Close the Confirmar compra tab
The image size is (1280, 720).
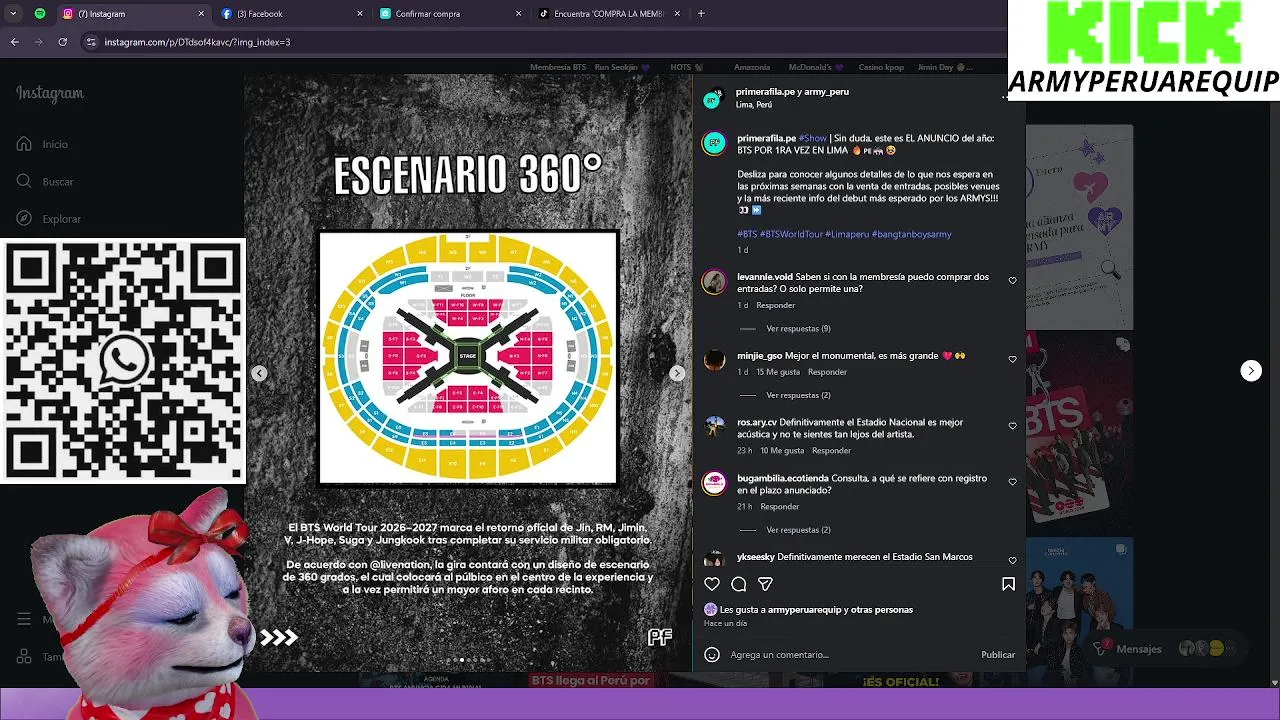click(x=518, y=14)
